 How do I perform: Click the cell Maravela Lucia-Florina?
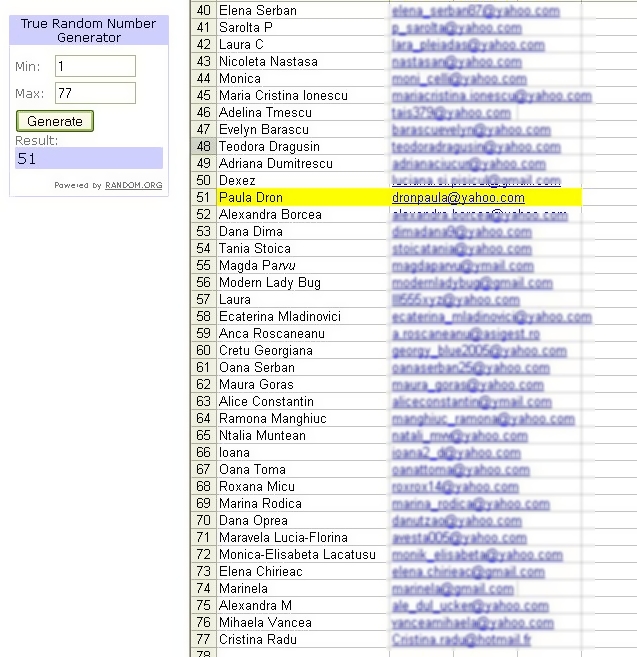[x=303, y=537]
